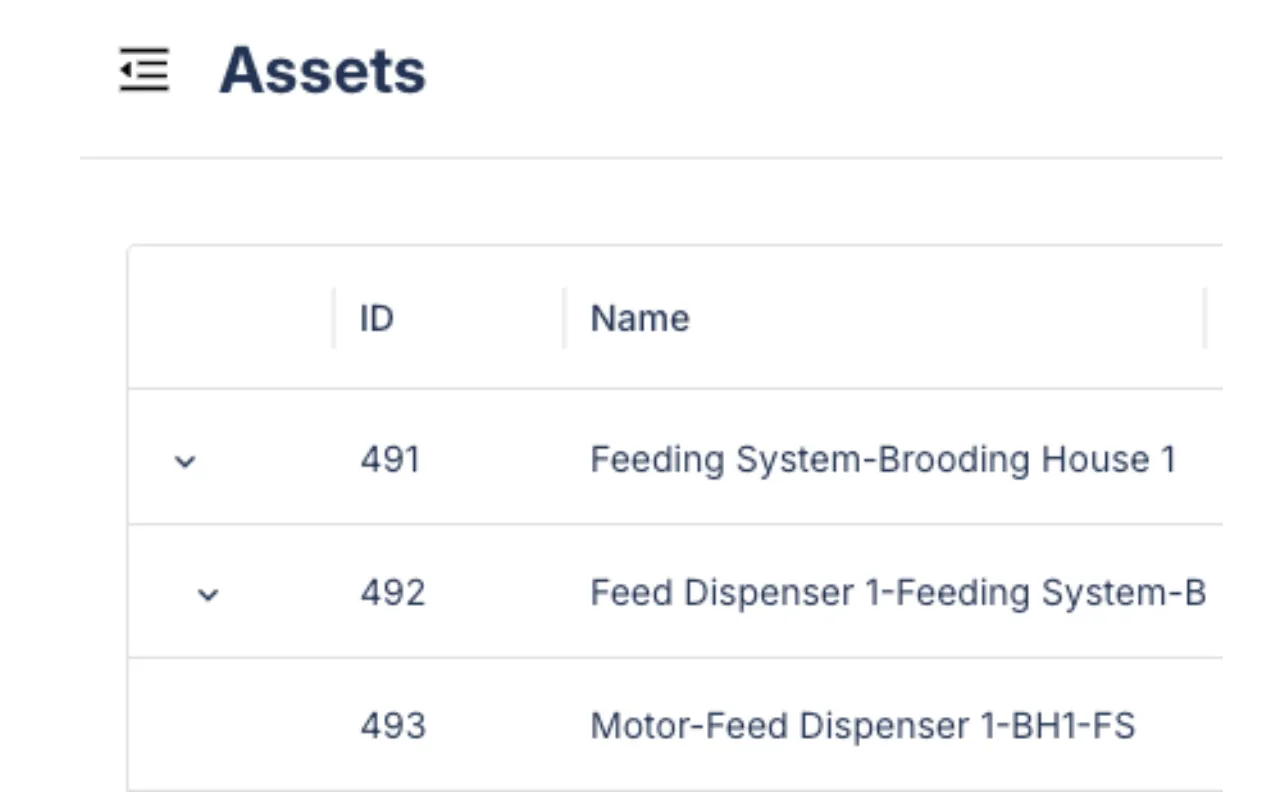This screenshot has width=1280, height=800.
Task: Select the ID cell showing 492
Action: [393, 593]
